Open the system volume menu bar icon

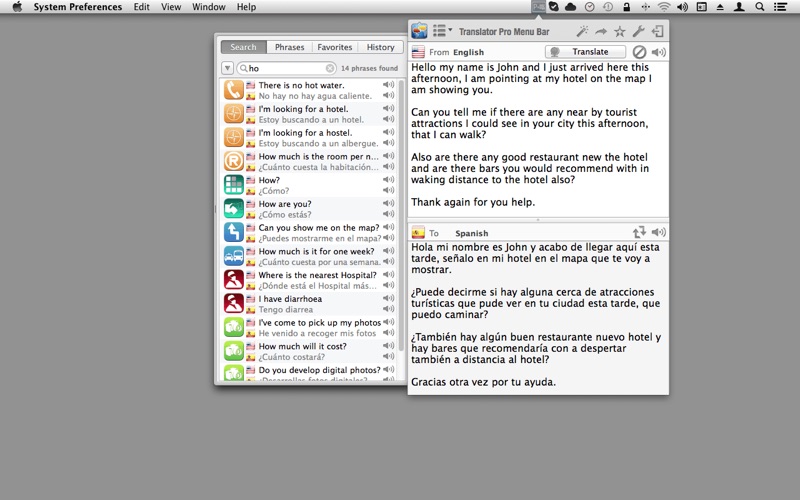click(x=682, y=7)
